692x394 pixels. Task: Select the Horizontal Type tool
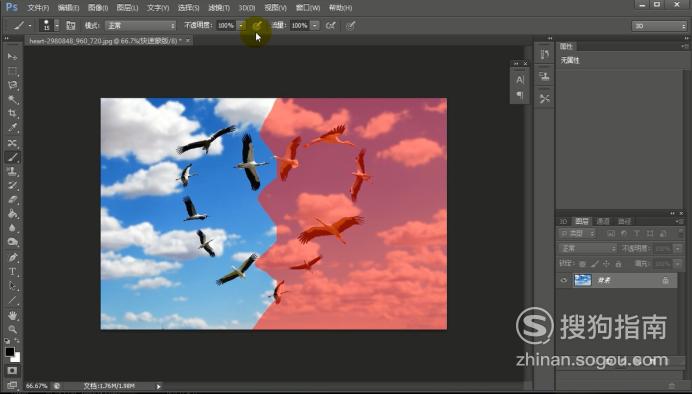tap(12, 271)
